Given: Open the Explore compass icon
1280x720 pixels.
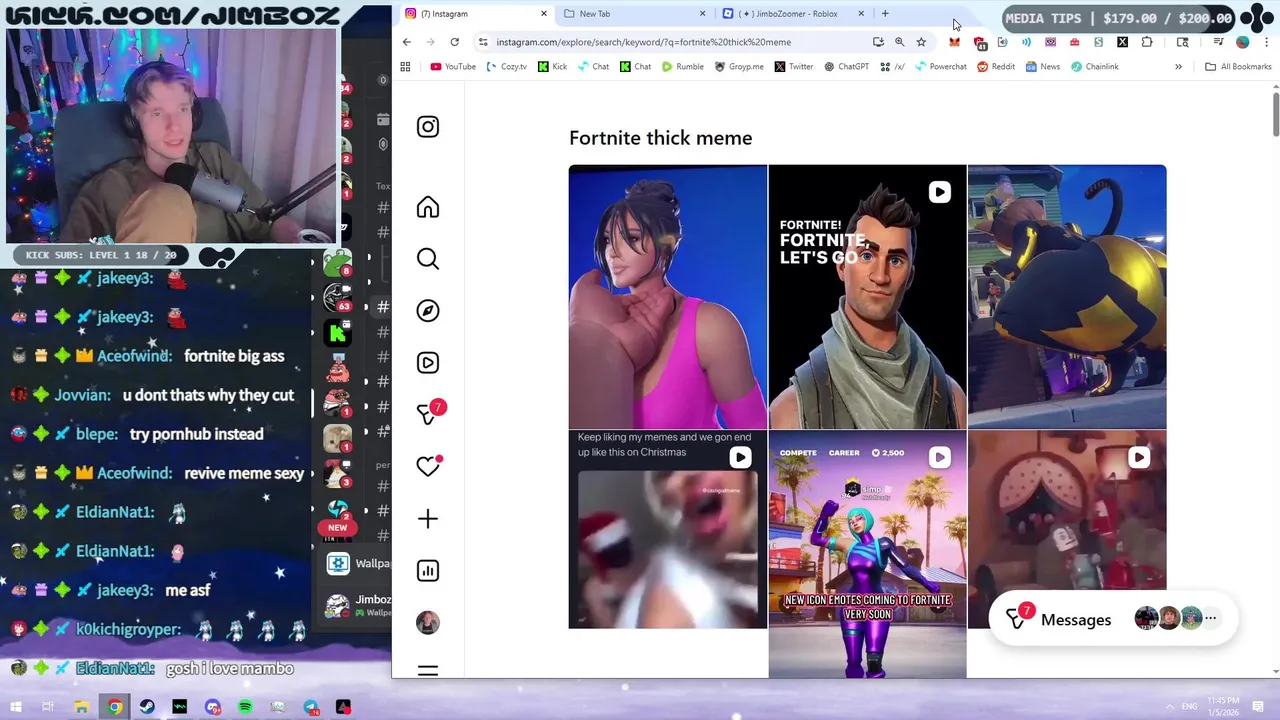Looking at the screenshot, I should pyautogui.click(x=428, y=311).
